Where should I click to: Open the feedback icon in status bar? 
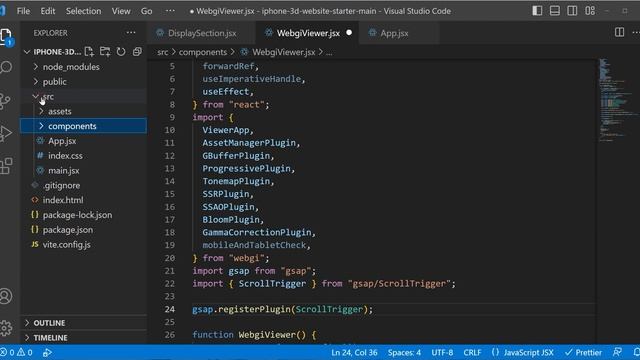618,352
